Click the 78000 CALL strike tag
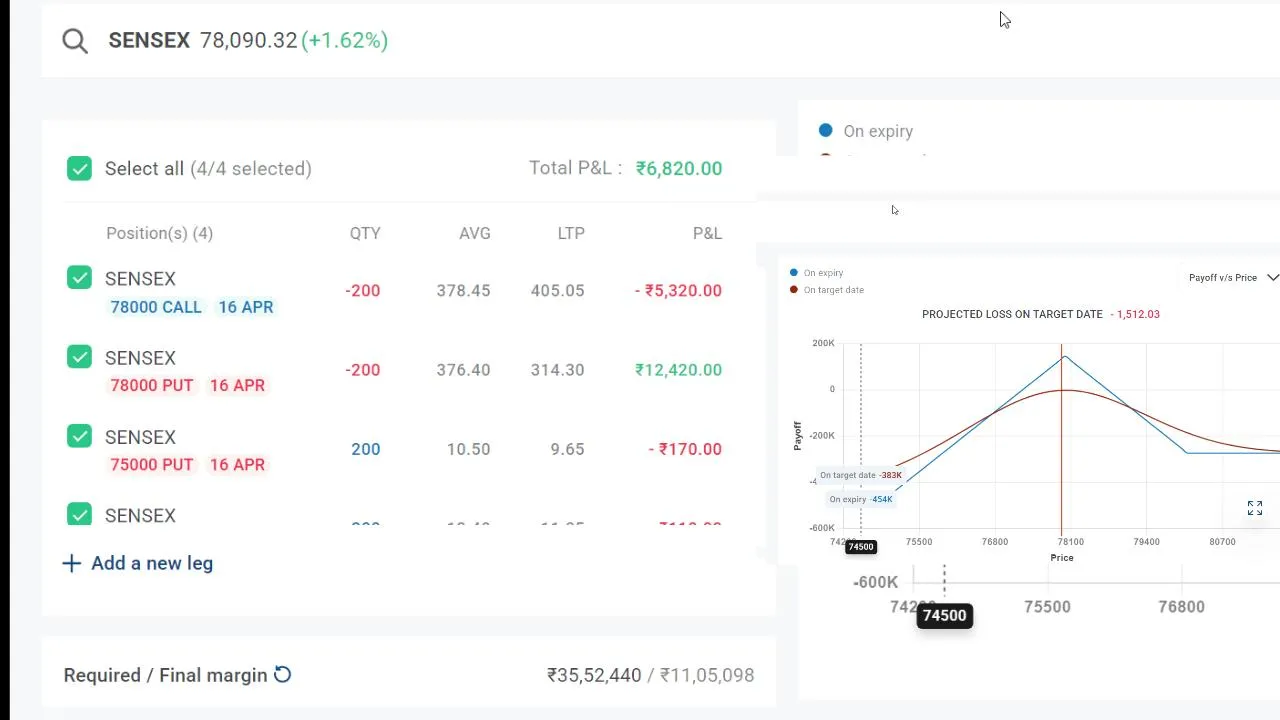 point(156,307)
